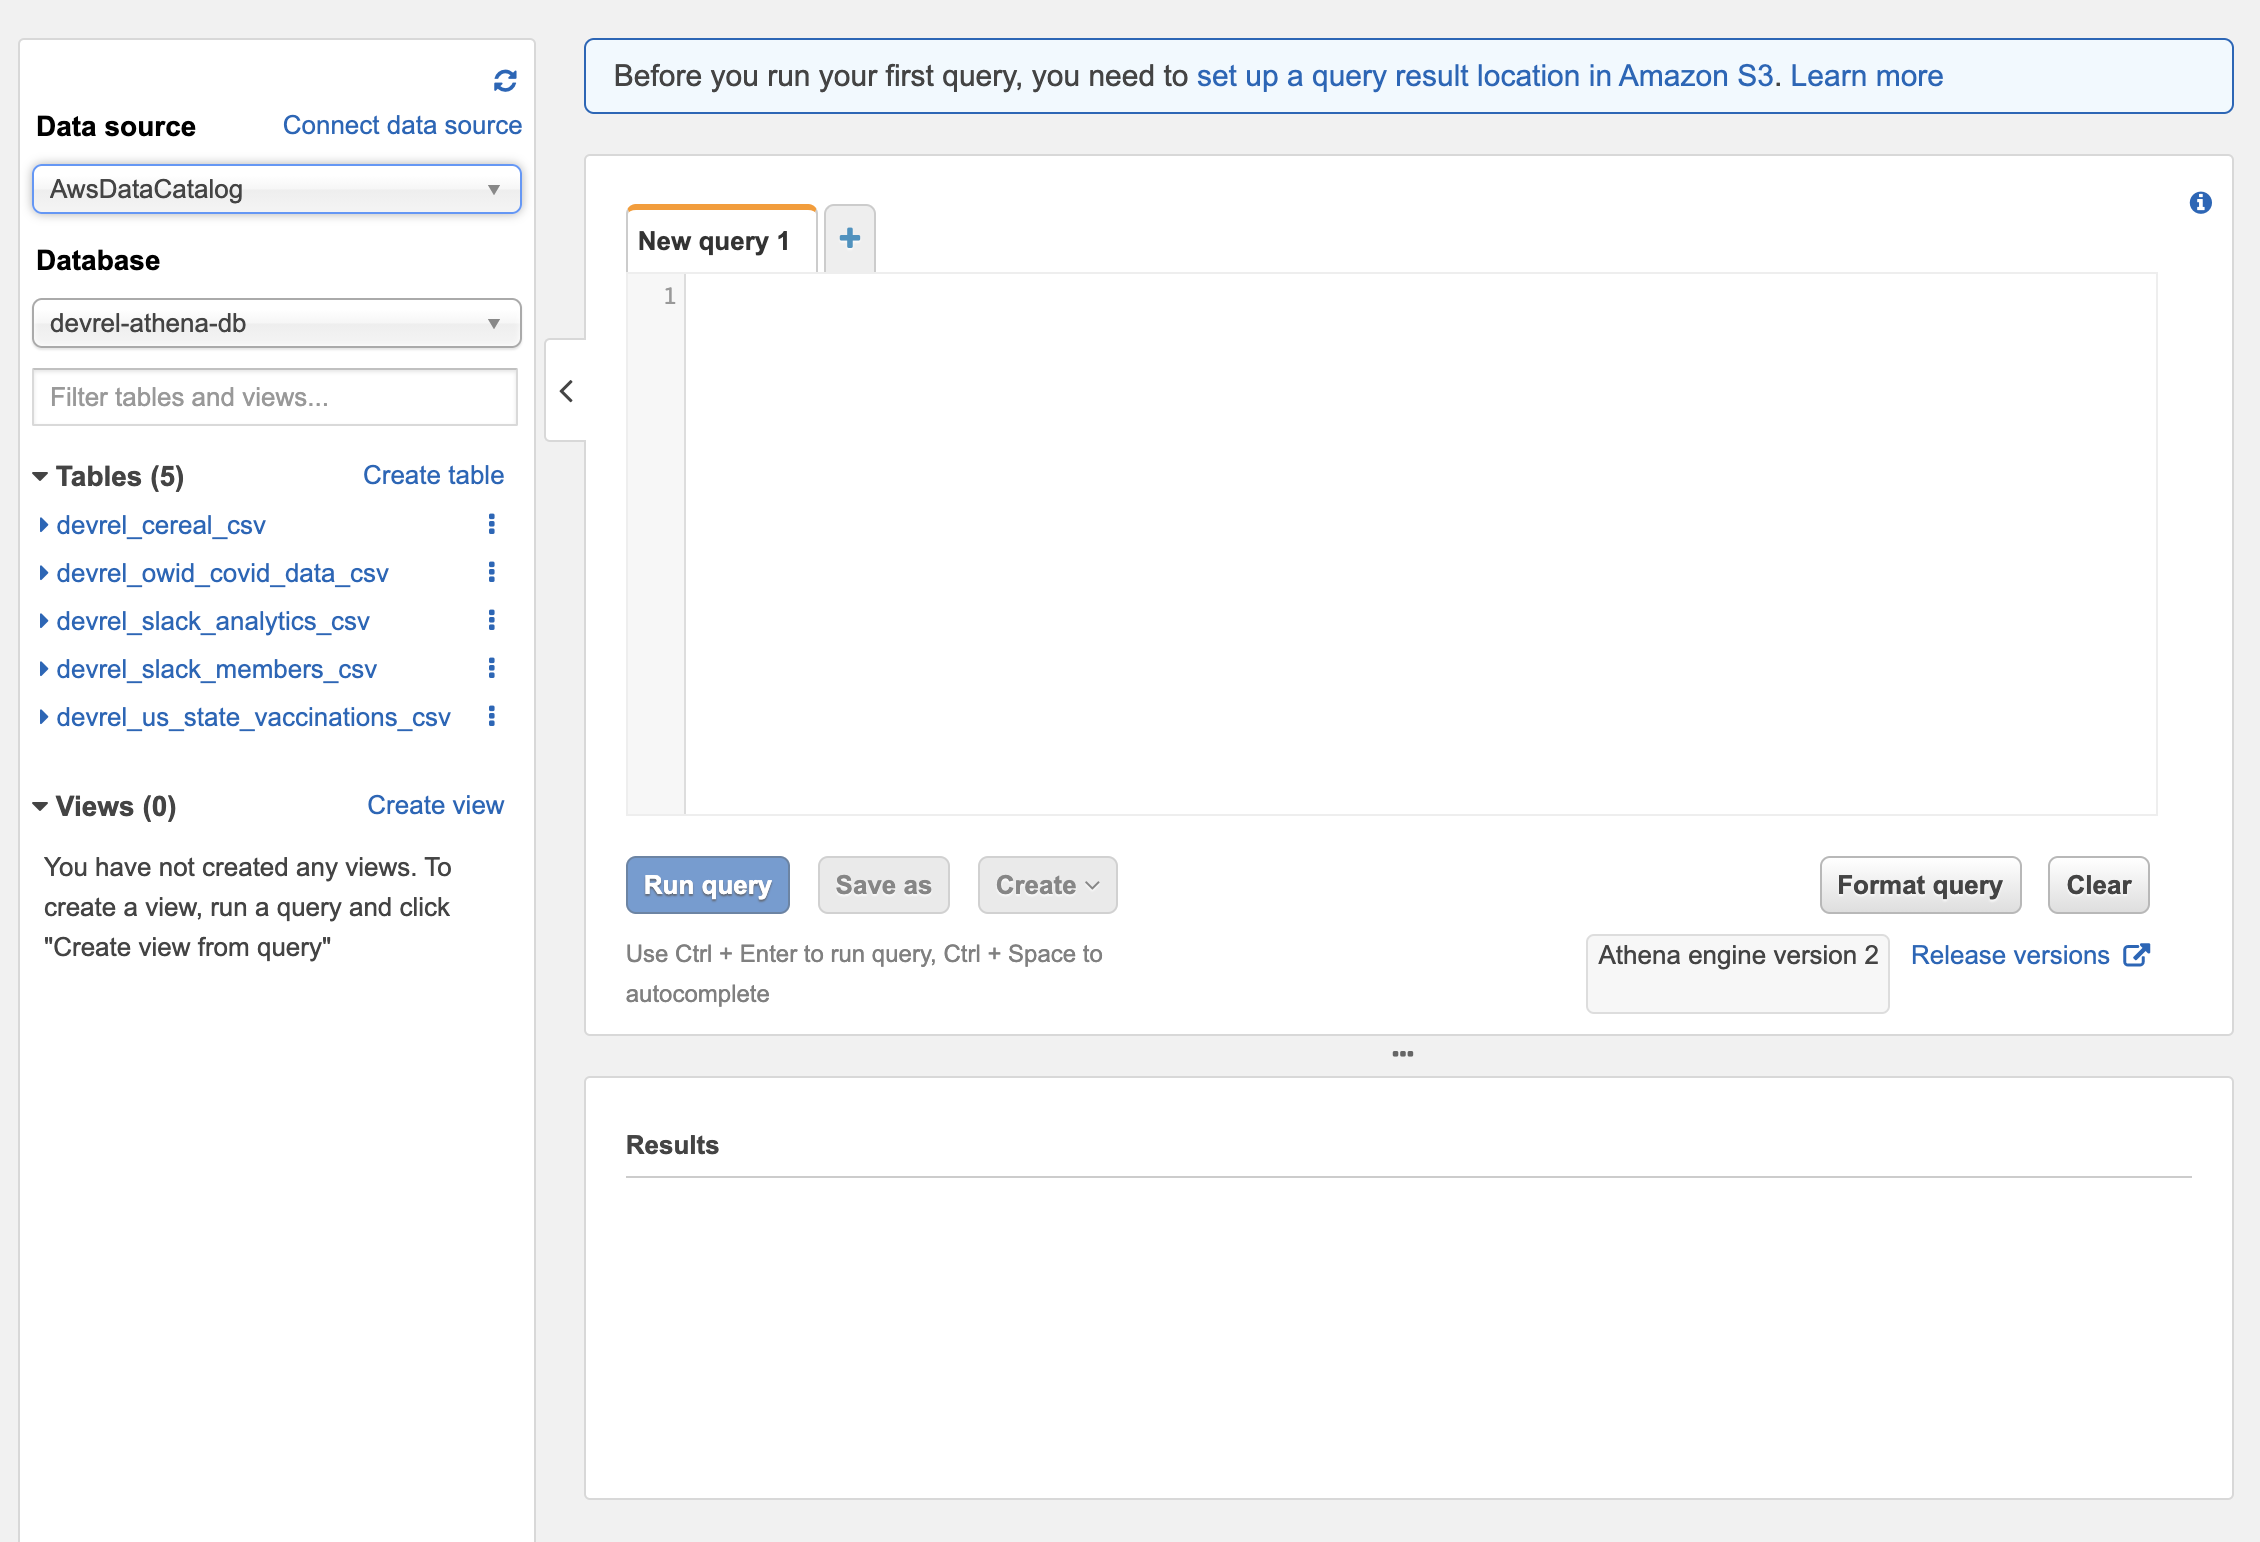The width and height of the screenshot is (2260, 1542).
Task: Open the devrel-athena-db database dropdown
Action: 276,323
